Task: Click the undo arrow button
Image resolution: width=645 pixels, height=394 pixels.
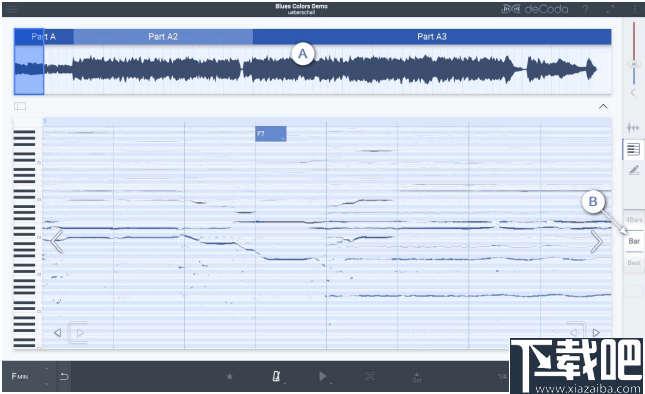Action: click(x=64, y=376)
